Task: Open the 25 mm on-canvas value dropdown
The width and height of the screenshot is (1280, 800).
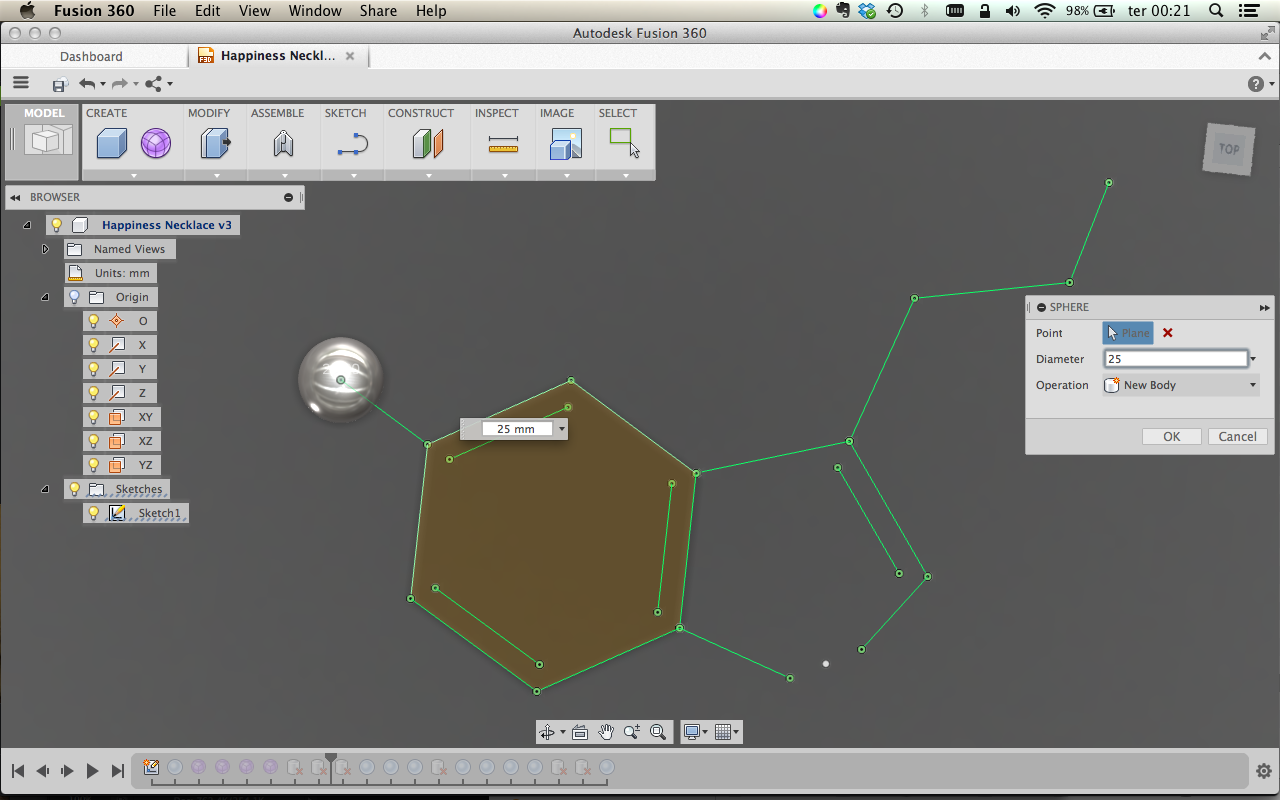Action: click(x=562, y=429)
